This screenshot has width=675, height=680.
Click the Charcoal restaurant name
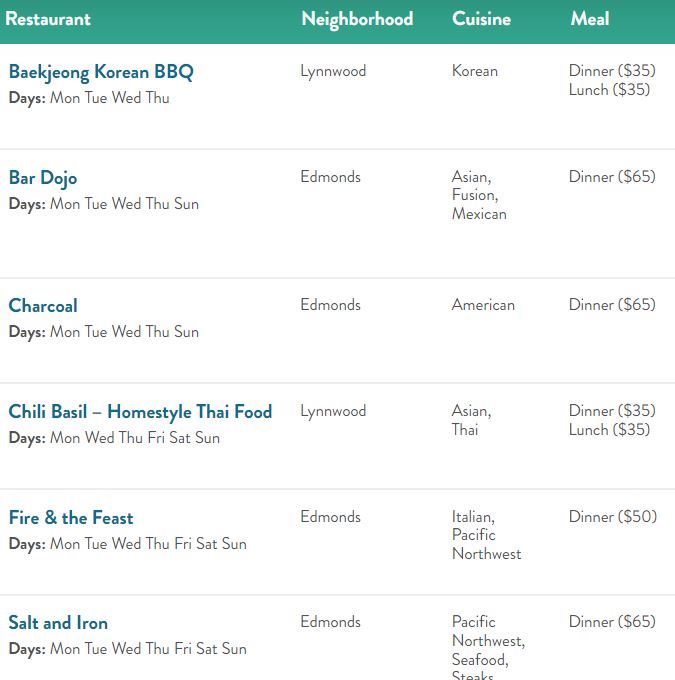tap(43, 305)
